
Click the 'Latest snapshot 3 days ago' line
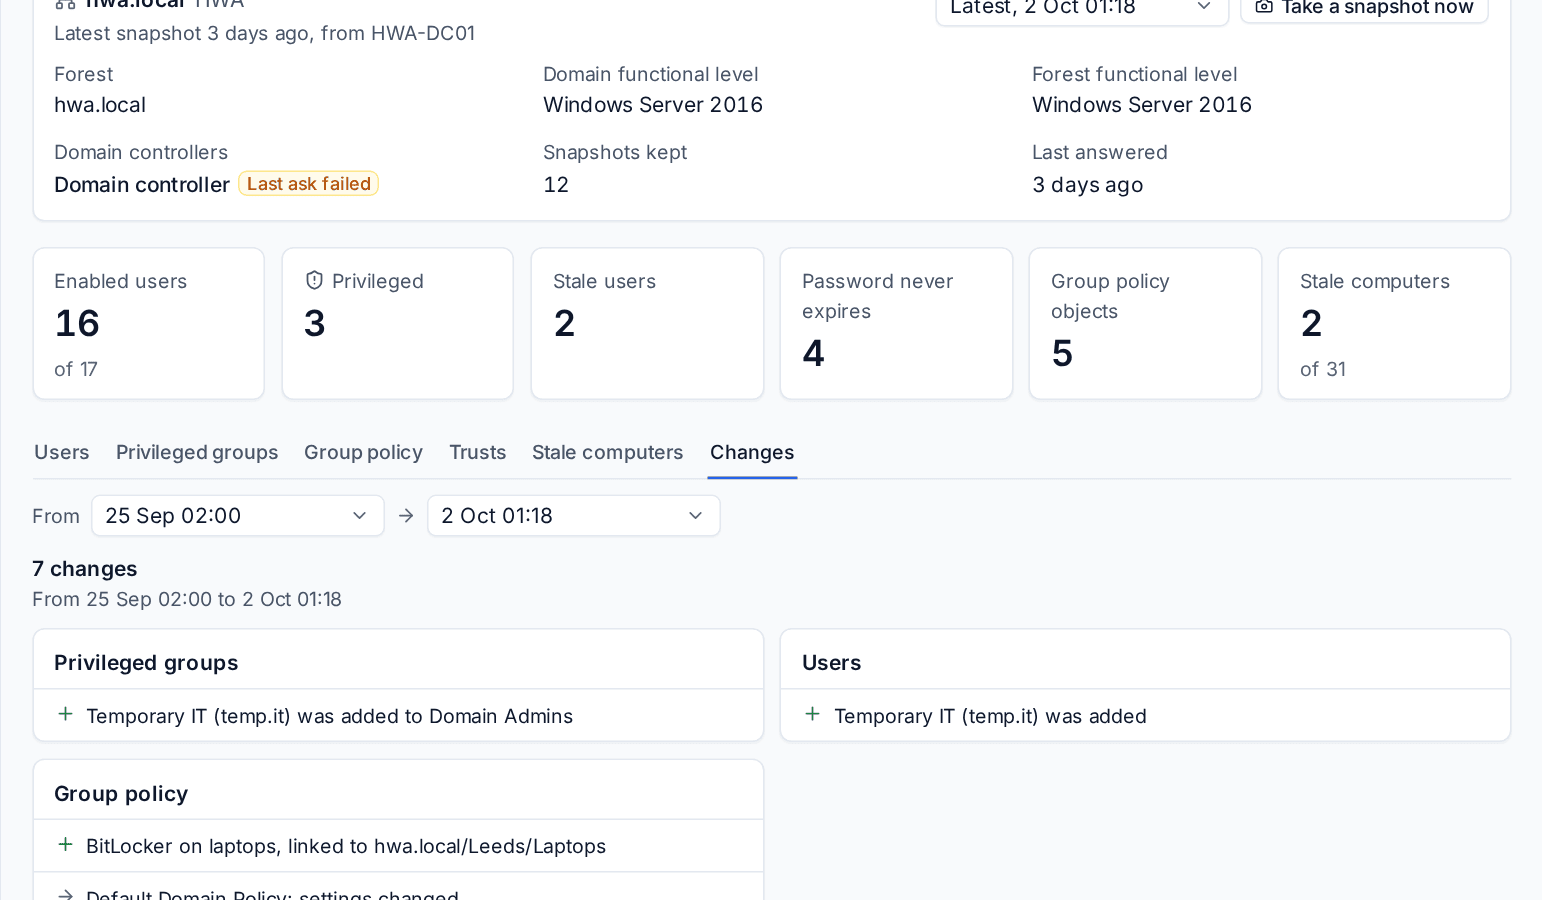click(264, 33)
